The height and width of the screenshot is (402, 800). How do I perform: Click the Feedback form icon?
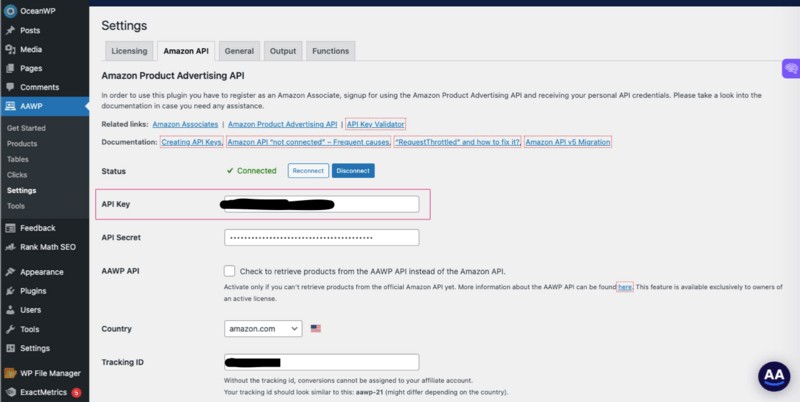(x=10, y=228)
